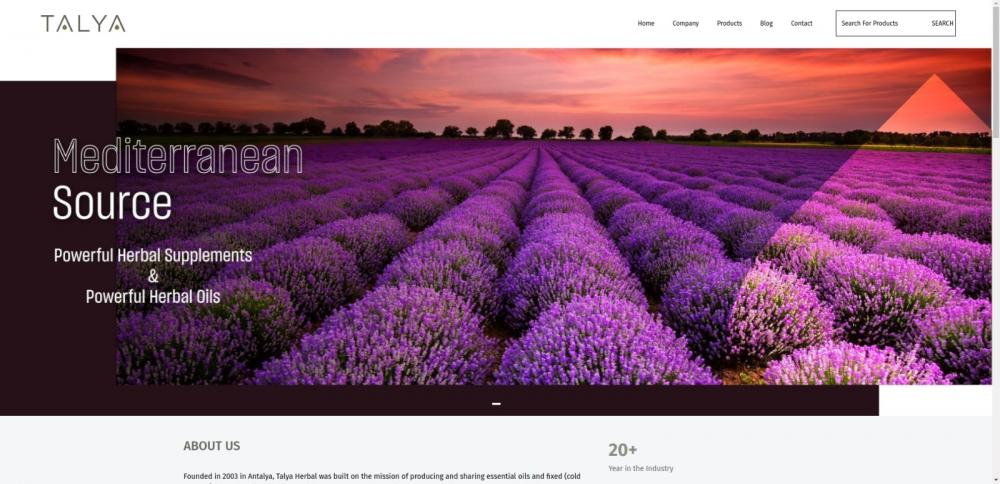The height and width of the screenshot is (484, 1000).
Task: Click the Founded in 2003 in Antalya paragraph
Action: [382, 478]
